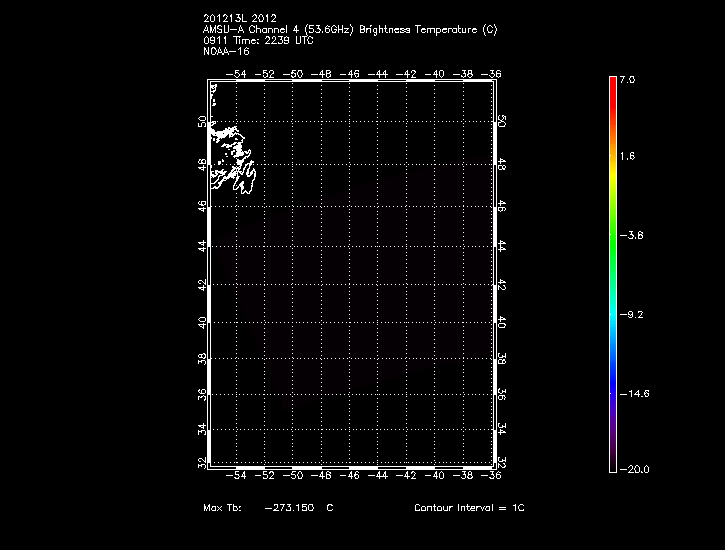Screen dimensions: 725x550
Task: Click the -36 longitude label on bottom axis
Action: pyautogui.click(x=489, y=477)
